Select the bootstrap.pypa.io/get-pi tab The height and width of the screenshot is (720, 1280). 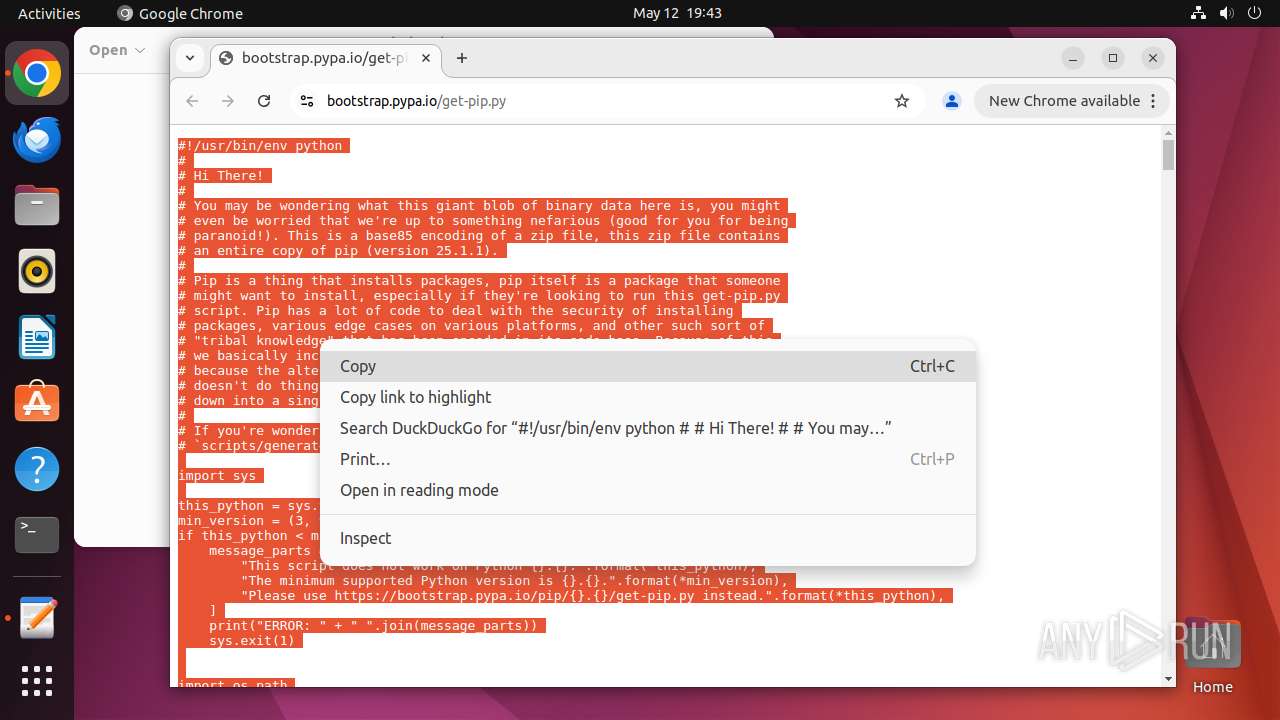(325, 58)
